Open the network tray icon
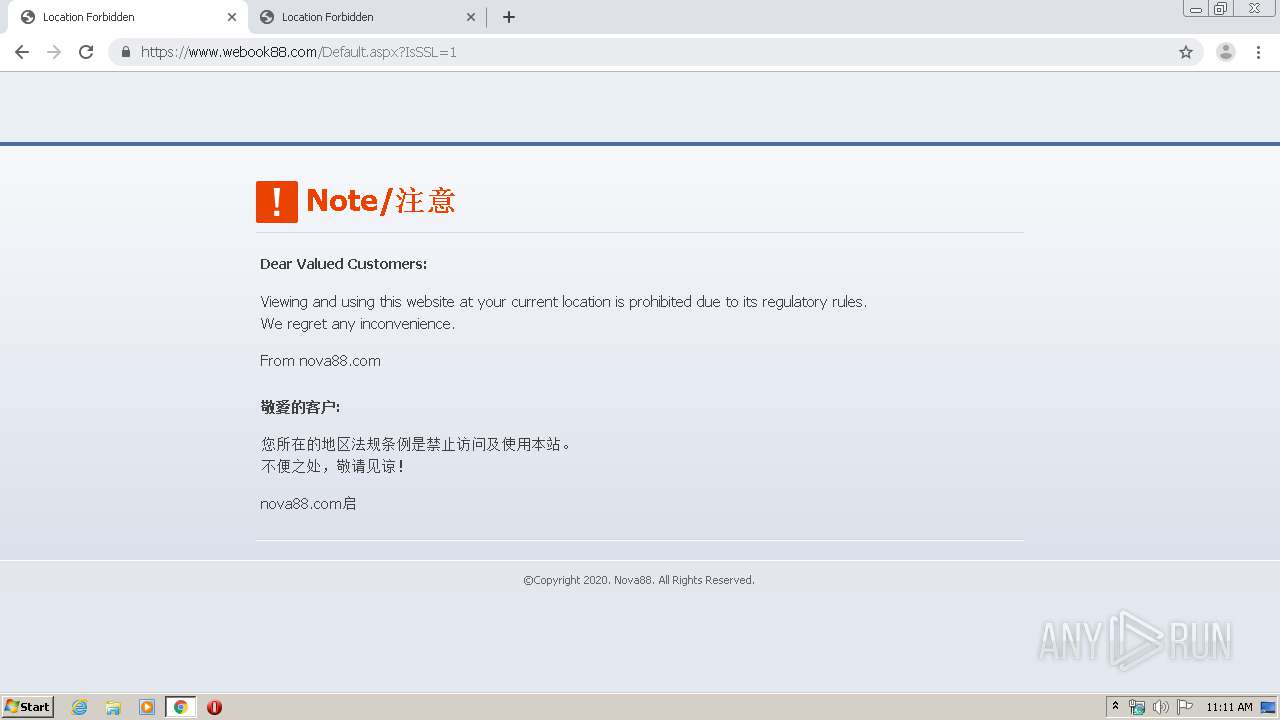Screen dimensions: 1280x720 [1137, 707]
